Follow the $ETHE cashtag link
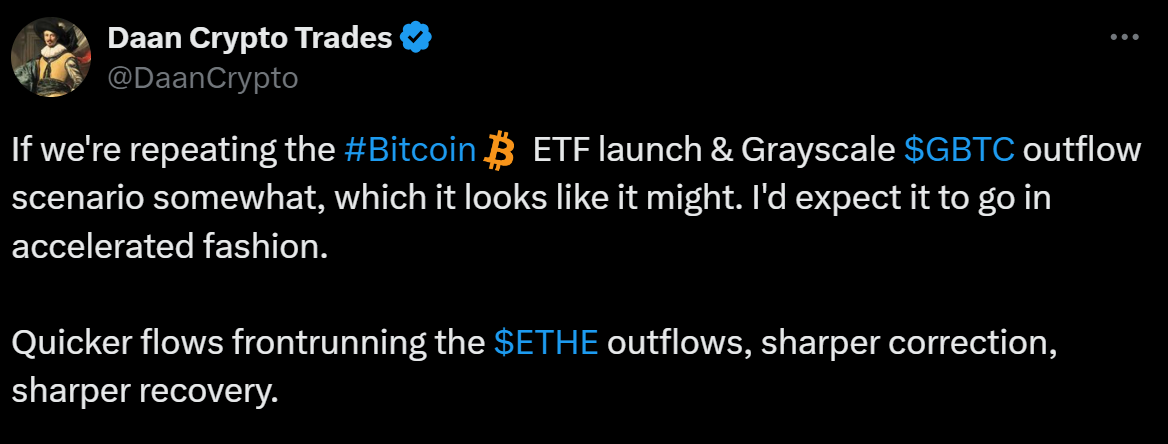This screenshot has height=444, width=1168. [x=546, y=343]
